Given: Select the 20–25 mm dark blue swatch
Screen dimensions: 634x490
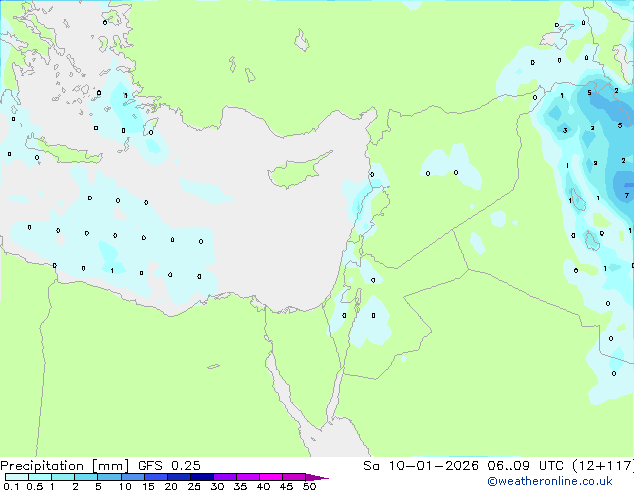Looking at the screenshot, I should (179, 477).
